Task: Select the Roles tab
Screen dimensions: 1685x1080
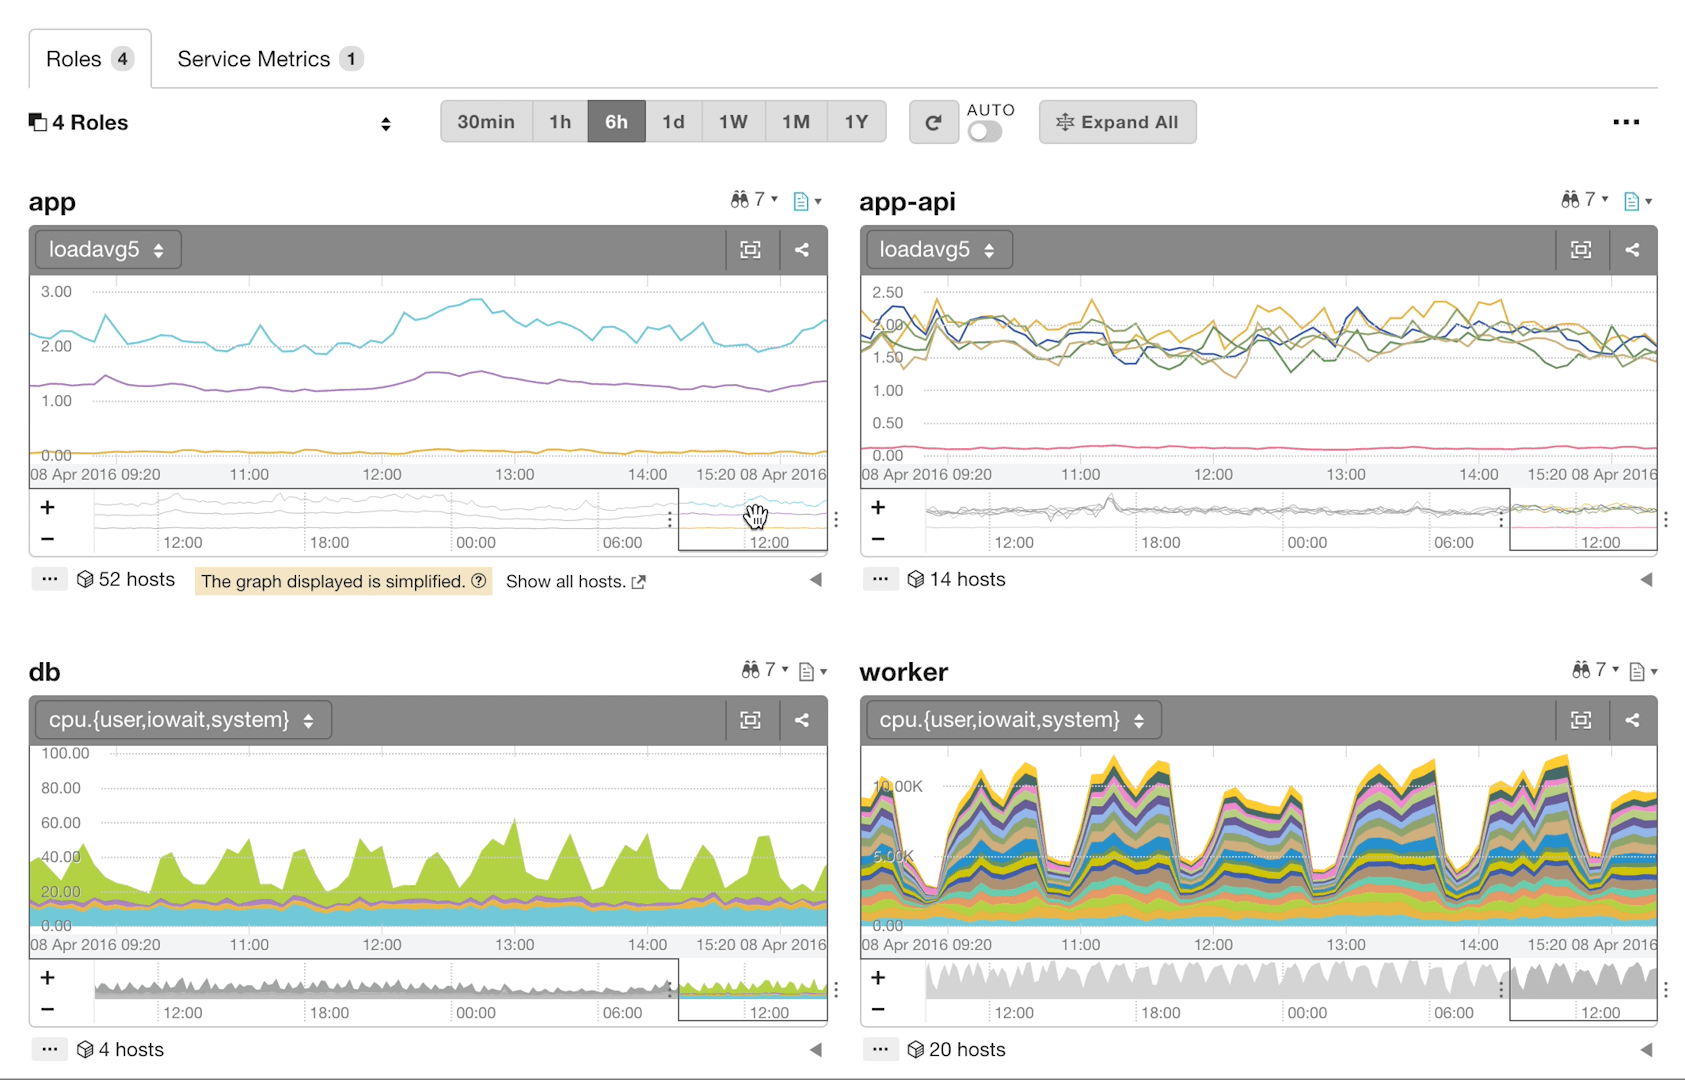Action: pos(75,58)
